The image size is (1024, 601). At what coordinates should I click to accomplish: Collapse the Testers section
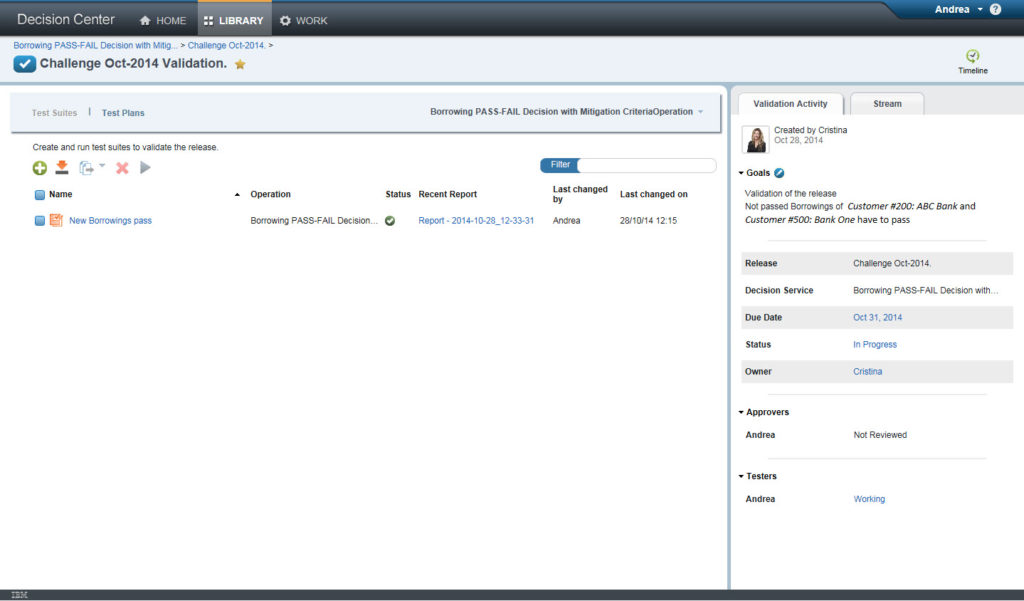[741, 476]
